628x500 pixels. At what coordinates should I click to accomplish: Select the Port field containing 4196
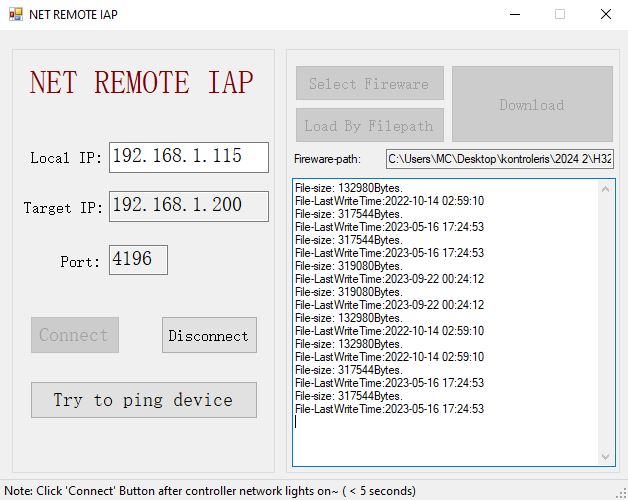pyautogui.click(x=138, y=260)
